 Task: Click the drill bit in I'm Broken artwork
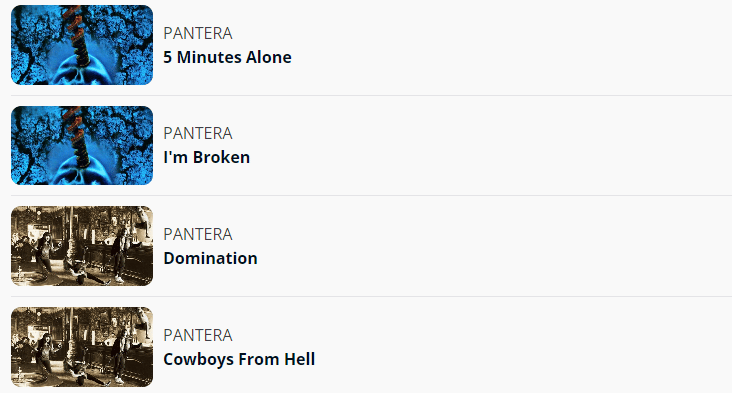(x=77, y=135)
